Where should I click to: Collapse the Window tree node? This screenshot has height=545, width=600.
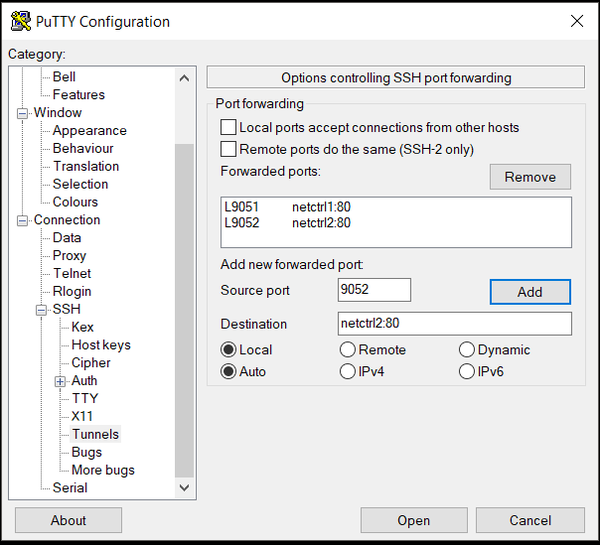pyautogui.click(x=22, y=113)
